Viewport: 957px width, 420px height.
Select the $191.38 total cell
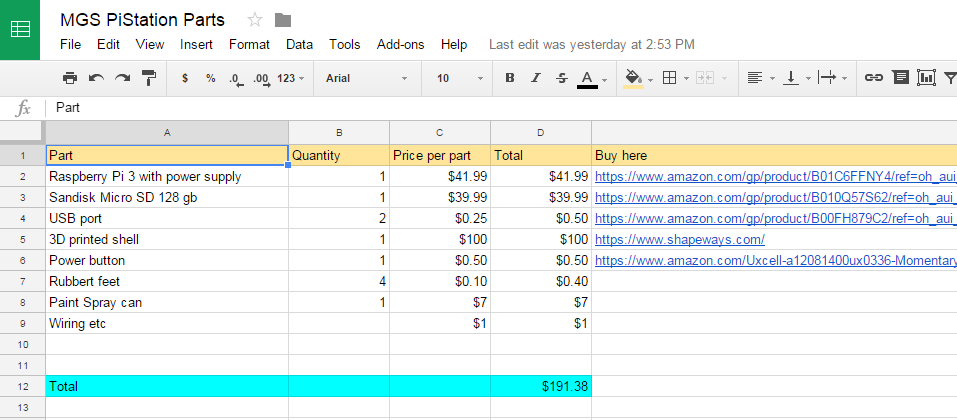[x=541, y=386]
